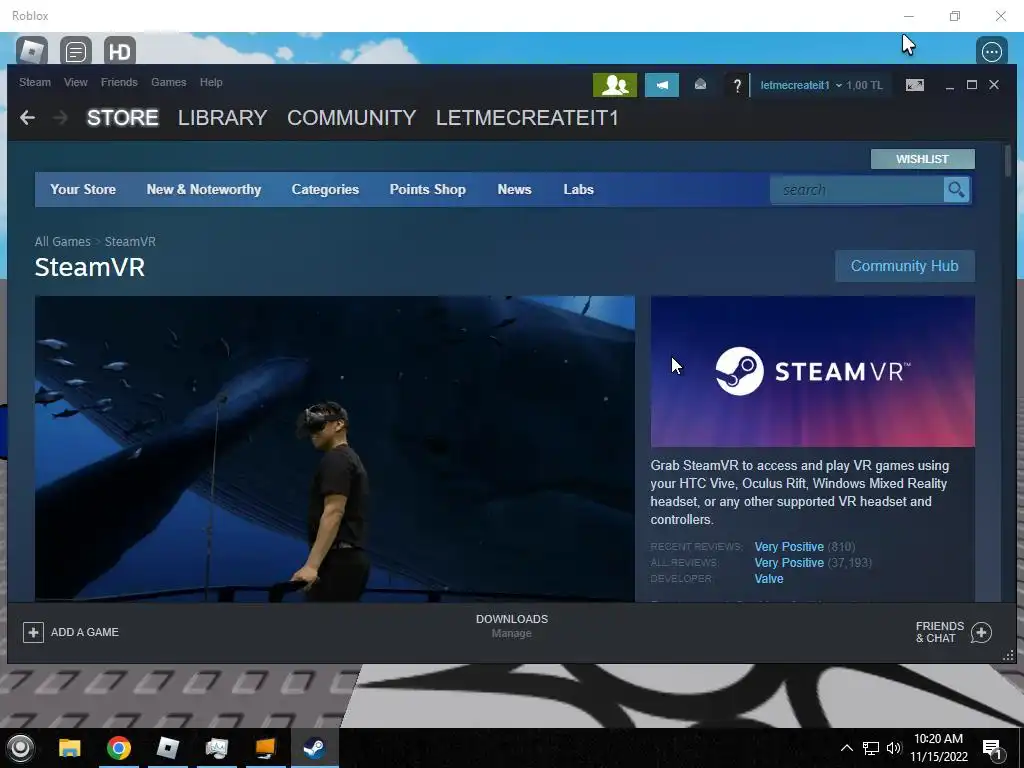Open taskbar notification center icon
Image resolution: width=1024 pixels, height=768 pixels.
click(x=993, y=750)
